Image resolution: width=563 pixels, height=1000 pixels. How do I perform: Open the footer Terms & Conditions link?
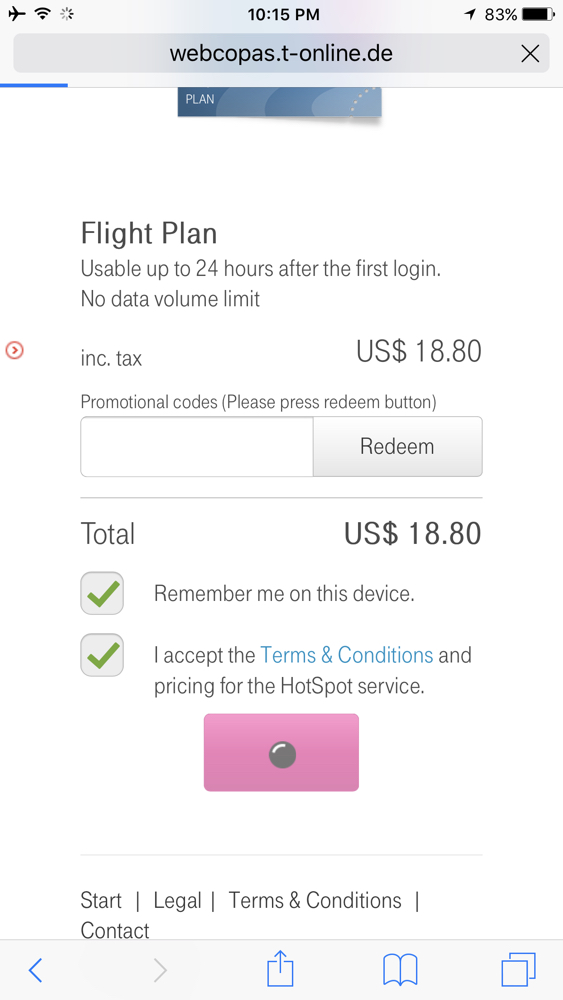point(315,901)
